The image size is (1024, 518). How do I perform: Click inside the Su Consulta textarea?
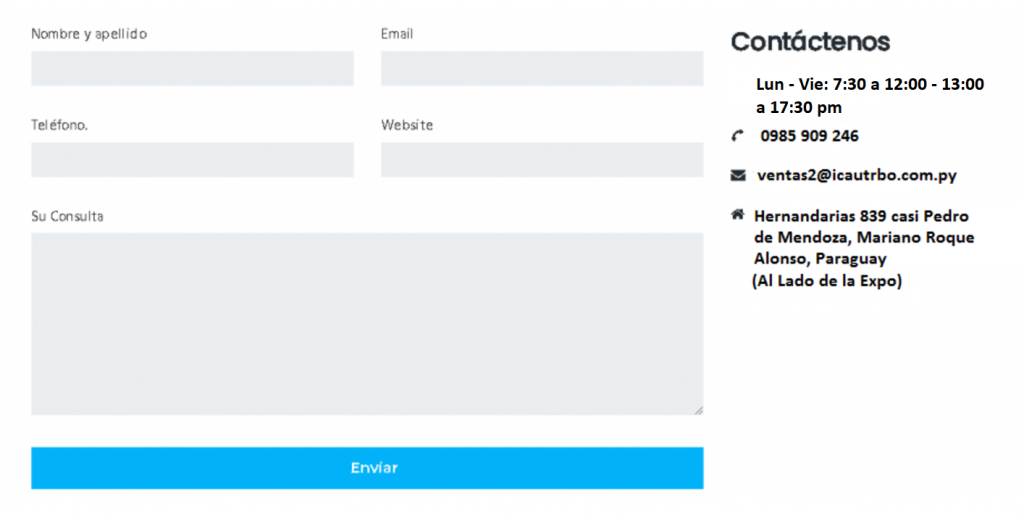tap(367, 324)
